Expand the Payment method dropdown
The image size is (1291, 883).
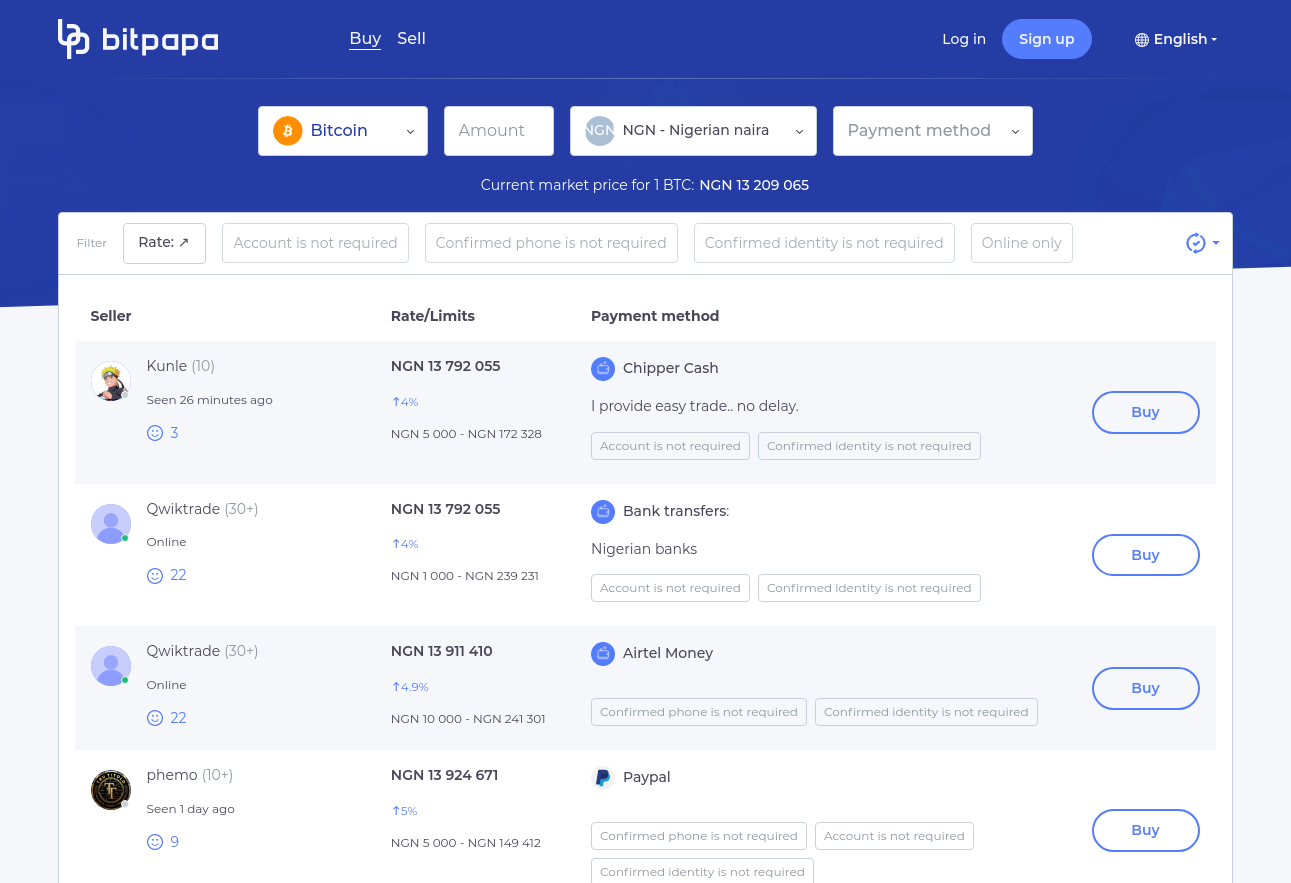coord(933,131)
